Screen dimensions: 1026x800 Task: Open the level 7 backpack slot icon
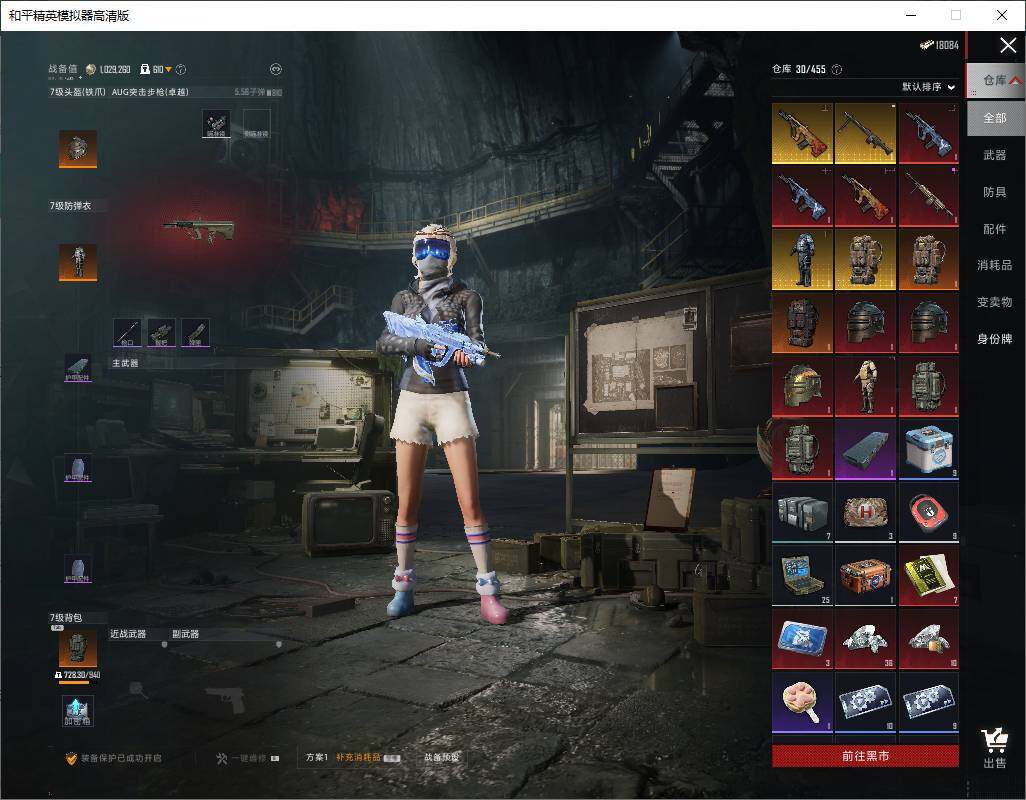78,648
